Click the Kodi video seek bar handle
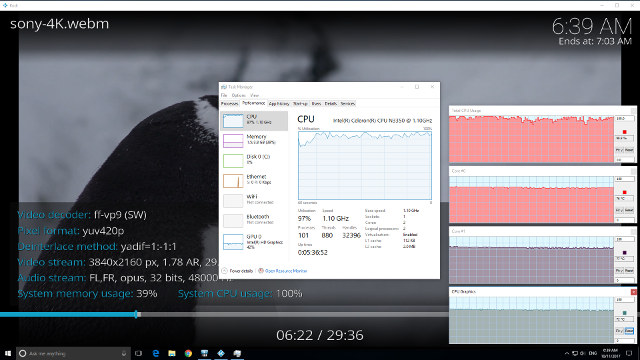The width and height of the screenshot is (640, 360). (x=137, y=314)
